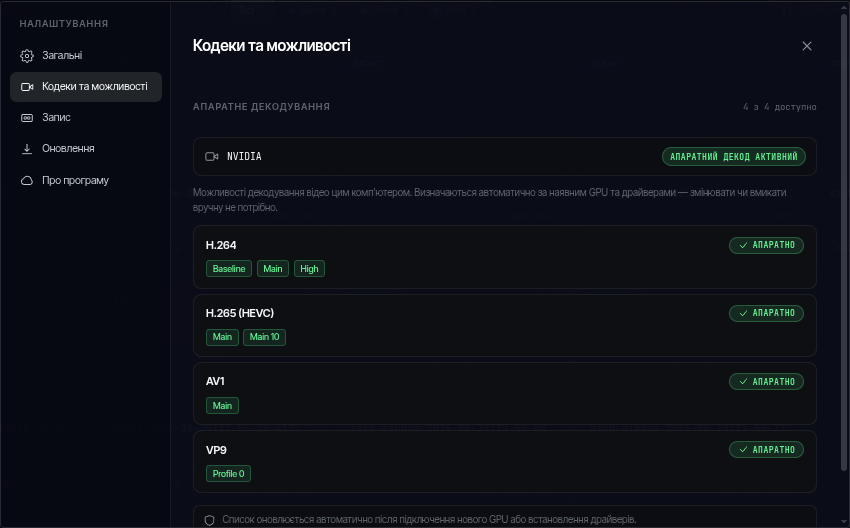
Task: Click the АПАРАТНИЙ ДЕКОД АКТИВНИЙ badge
Action: (733, 157)
